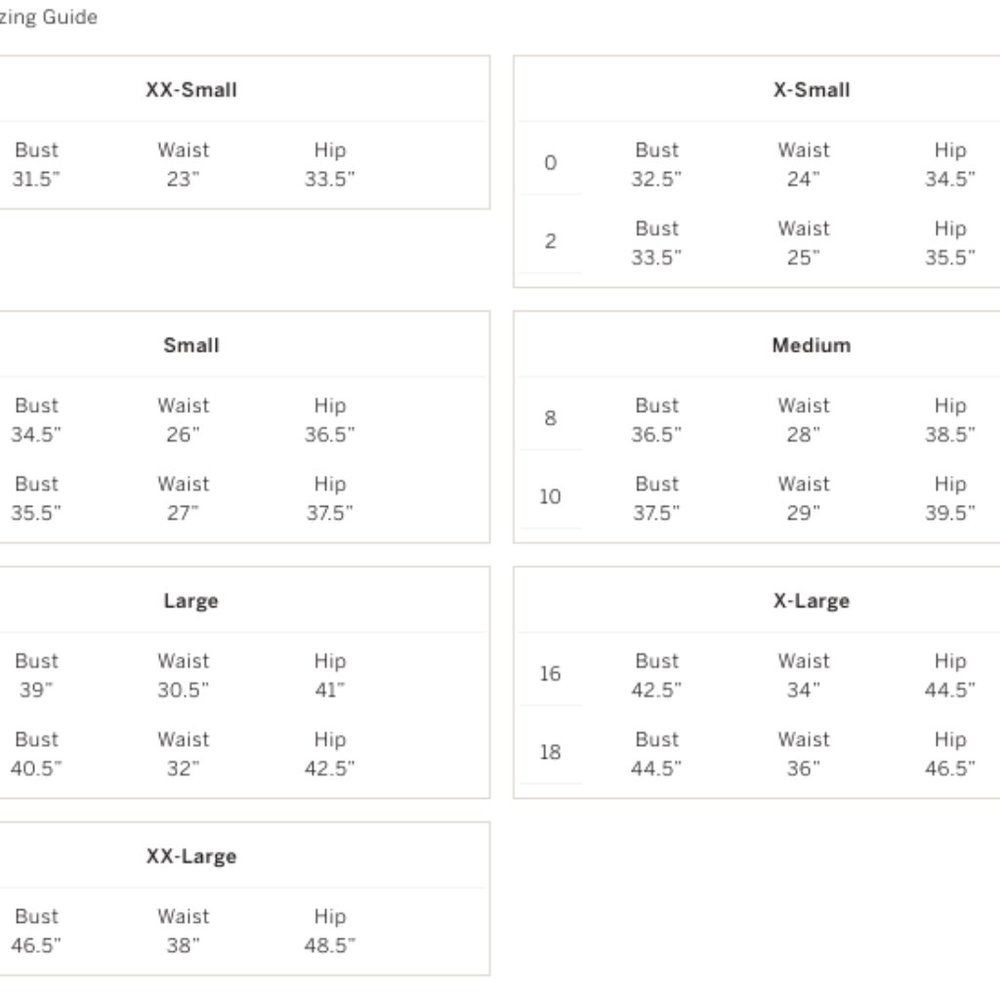Select size 16 in X-Large table
This screenshot has width=1000, height=1000.
pyautogui.click(x=550, y=673)
